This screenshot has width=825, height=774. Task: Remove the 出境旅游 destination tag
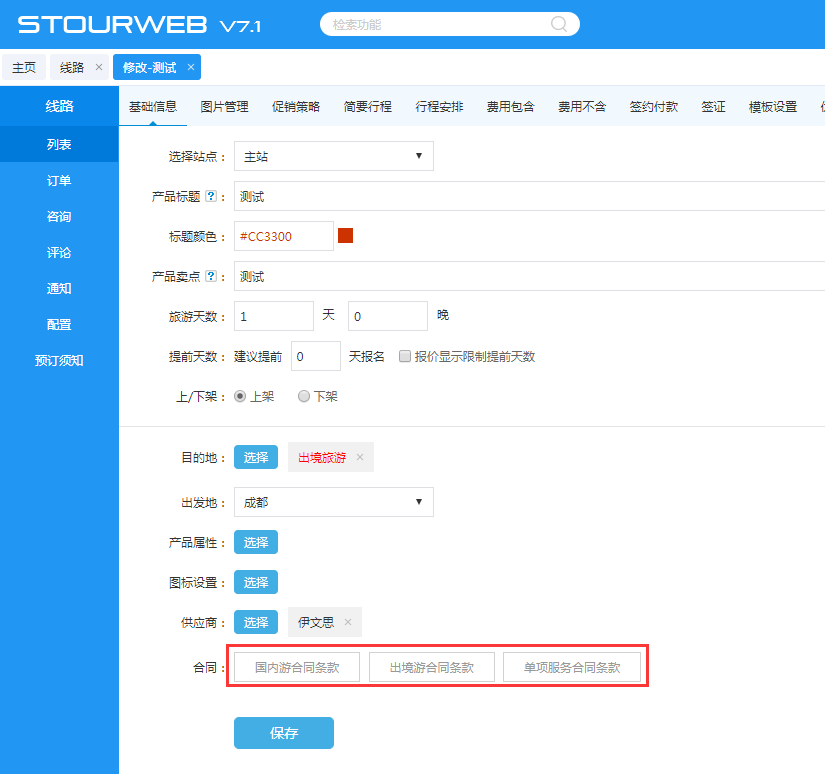coord(360,458)
